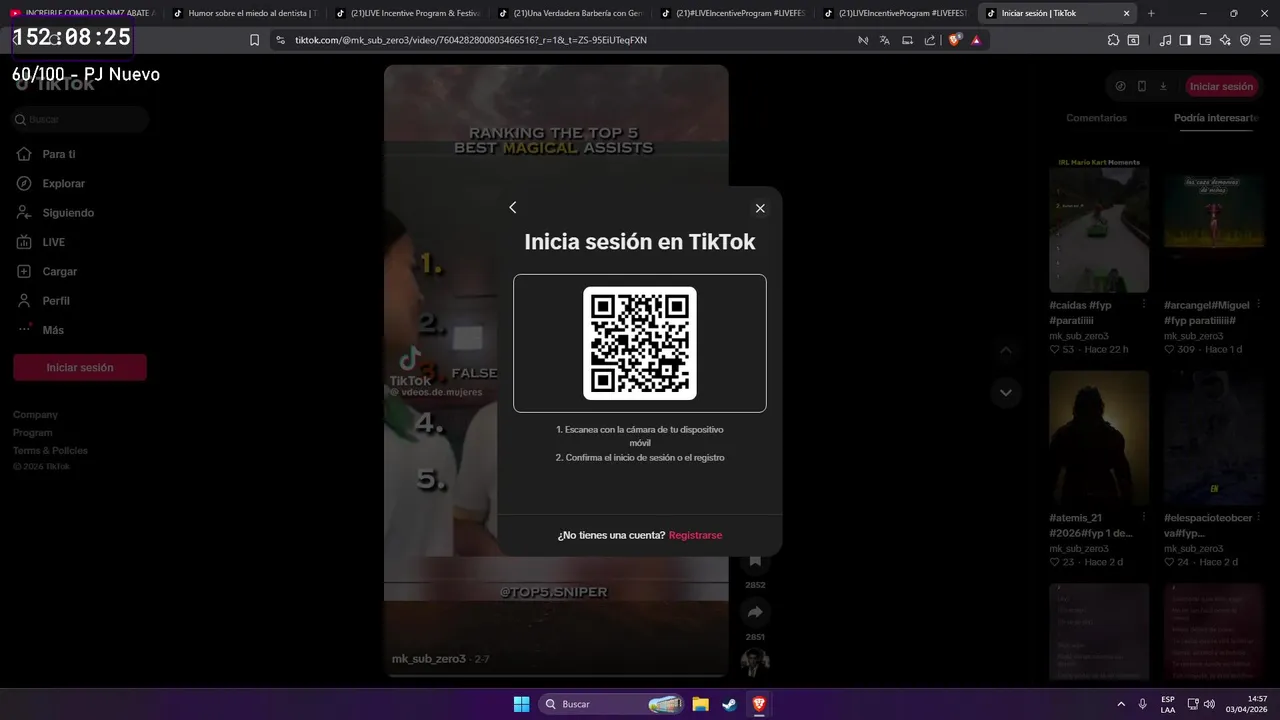Click the share arrow above 2851

coord(755,612)
